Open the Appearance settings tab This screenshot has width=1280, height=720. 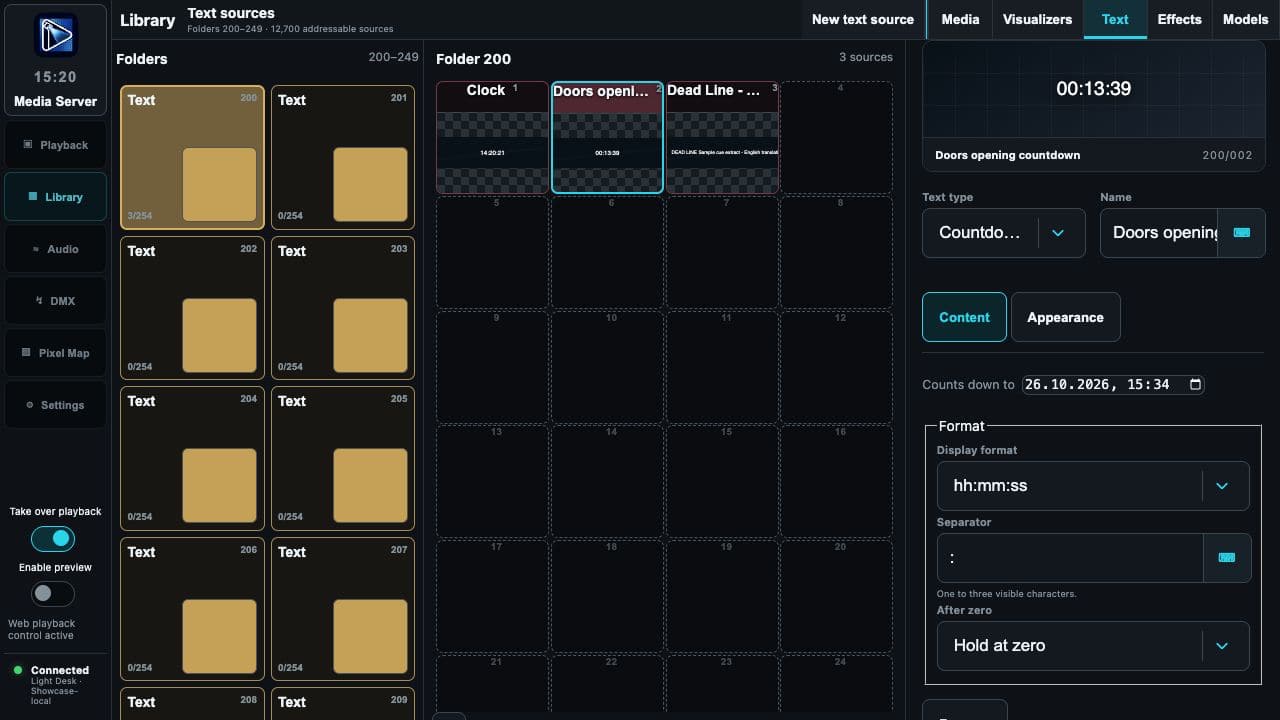point(1065,317)
